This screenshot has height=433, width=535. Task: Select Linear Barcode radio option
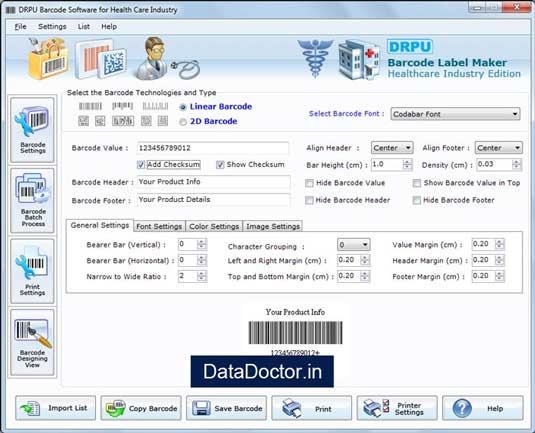click(x=183, y=107)
